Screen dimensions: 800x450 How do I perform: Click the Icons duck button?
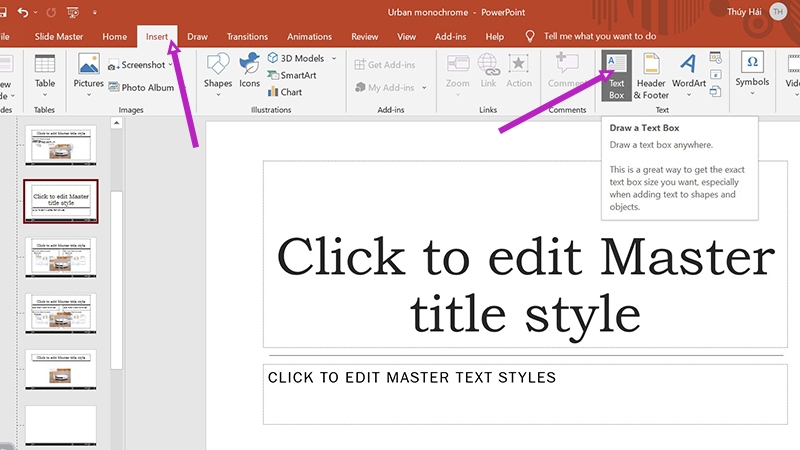click(x=249, y=71)
